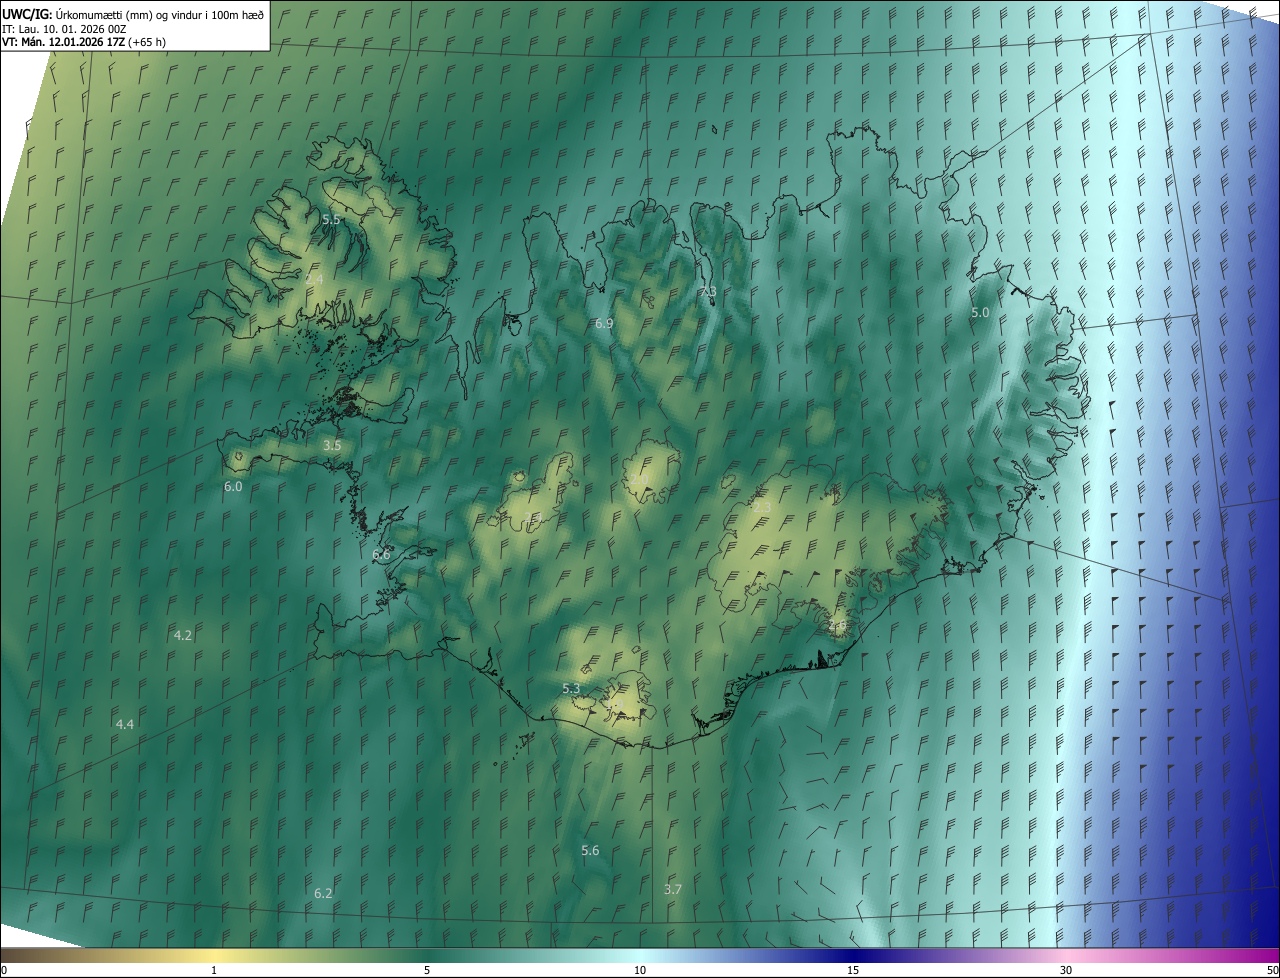This screenshot has height=978, width=1280.
Task: Click the map value 6.0
Action: pyautogui.click(x=233, y=487)
